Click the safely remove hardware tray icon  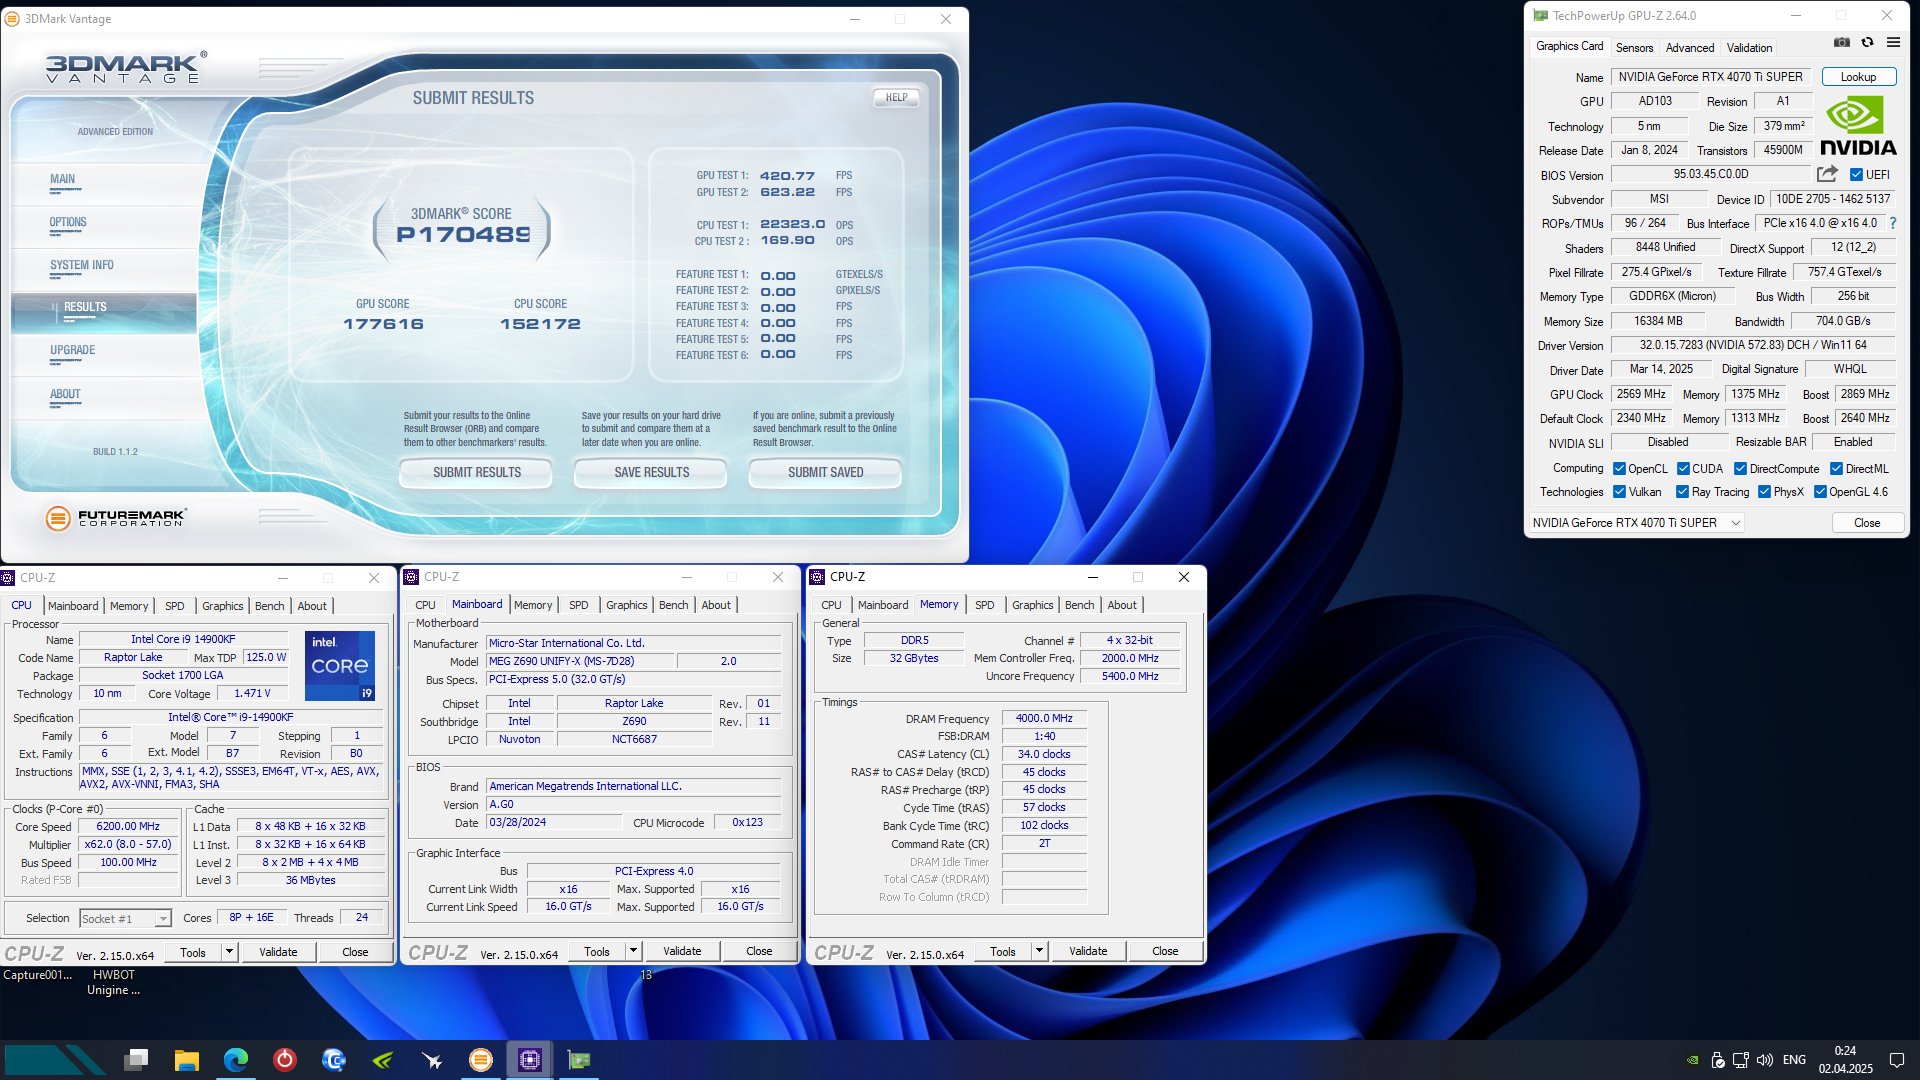(x=1717, y=1060)
